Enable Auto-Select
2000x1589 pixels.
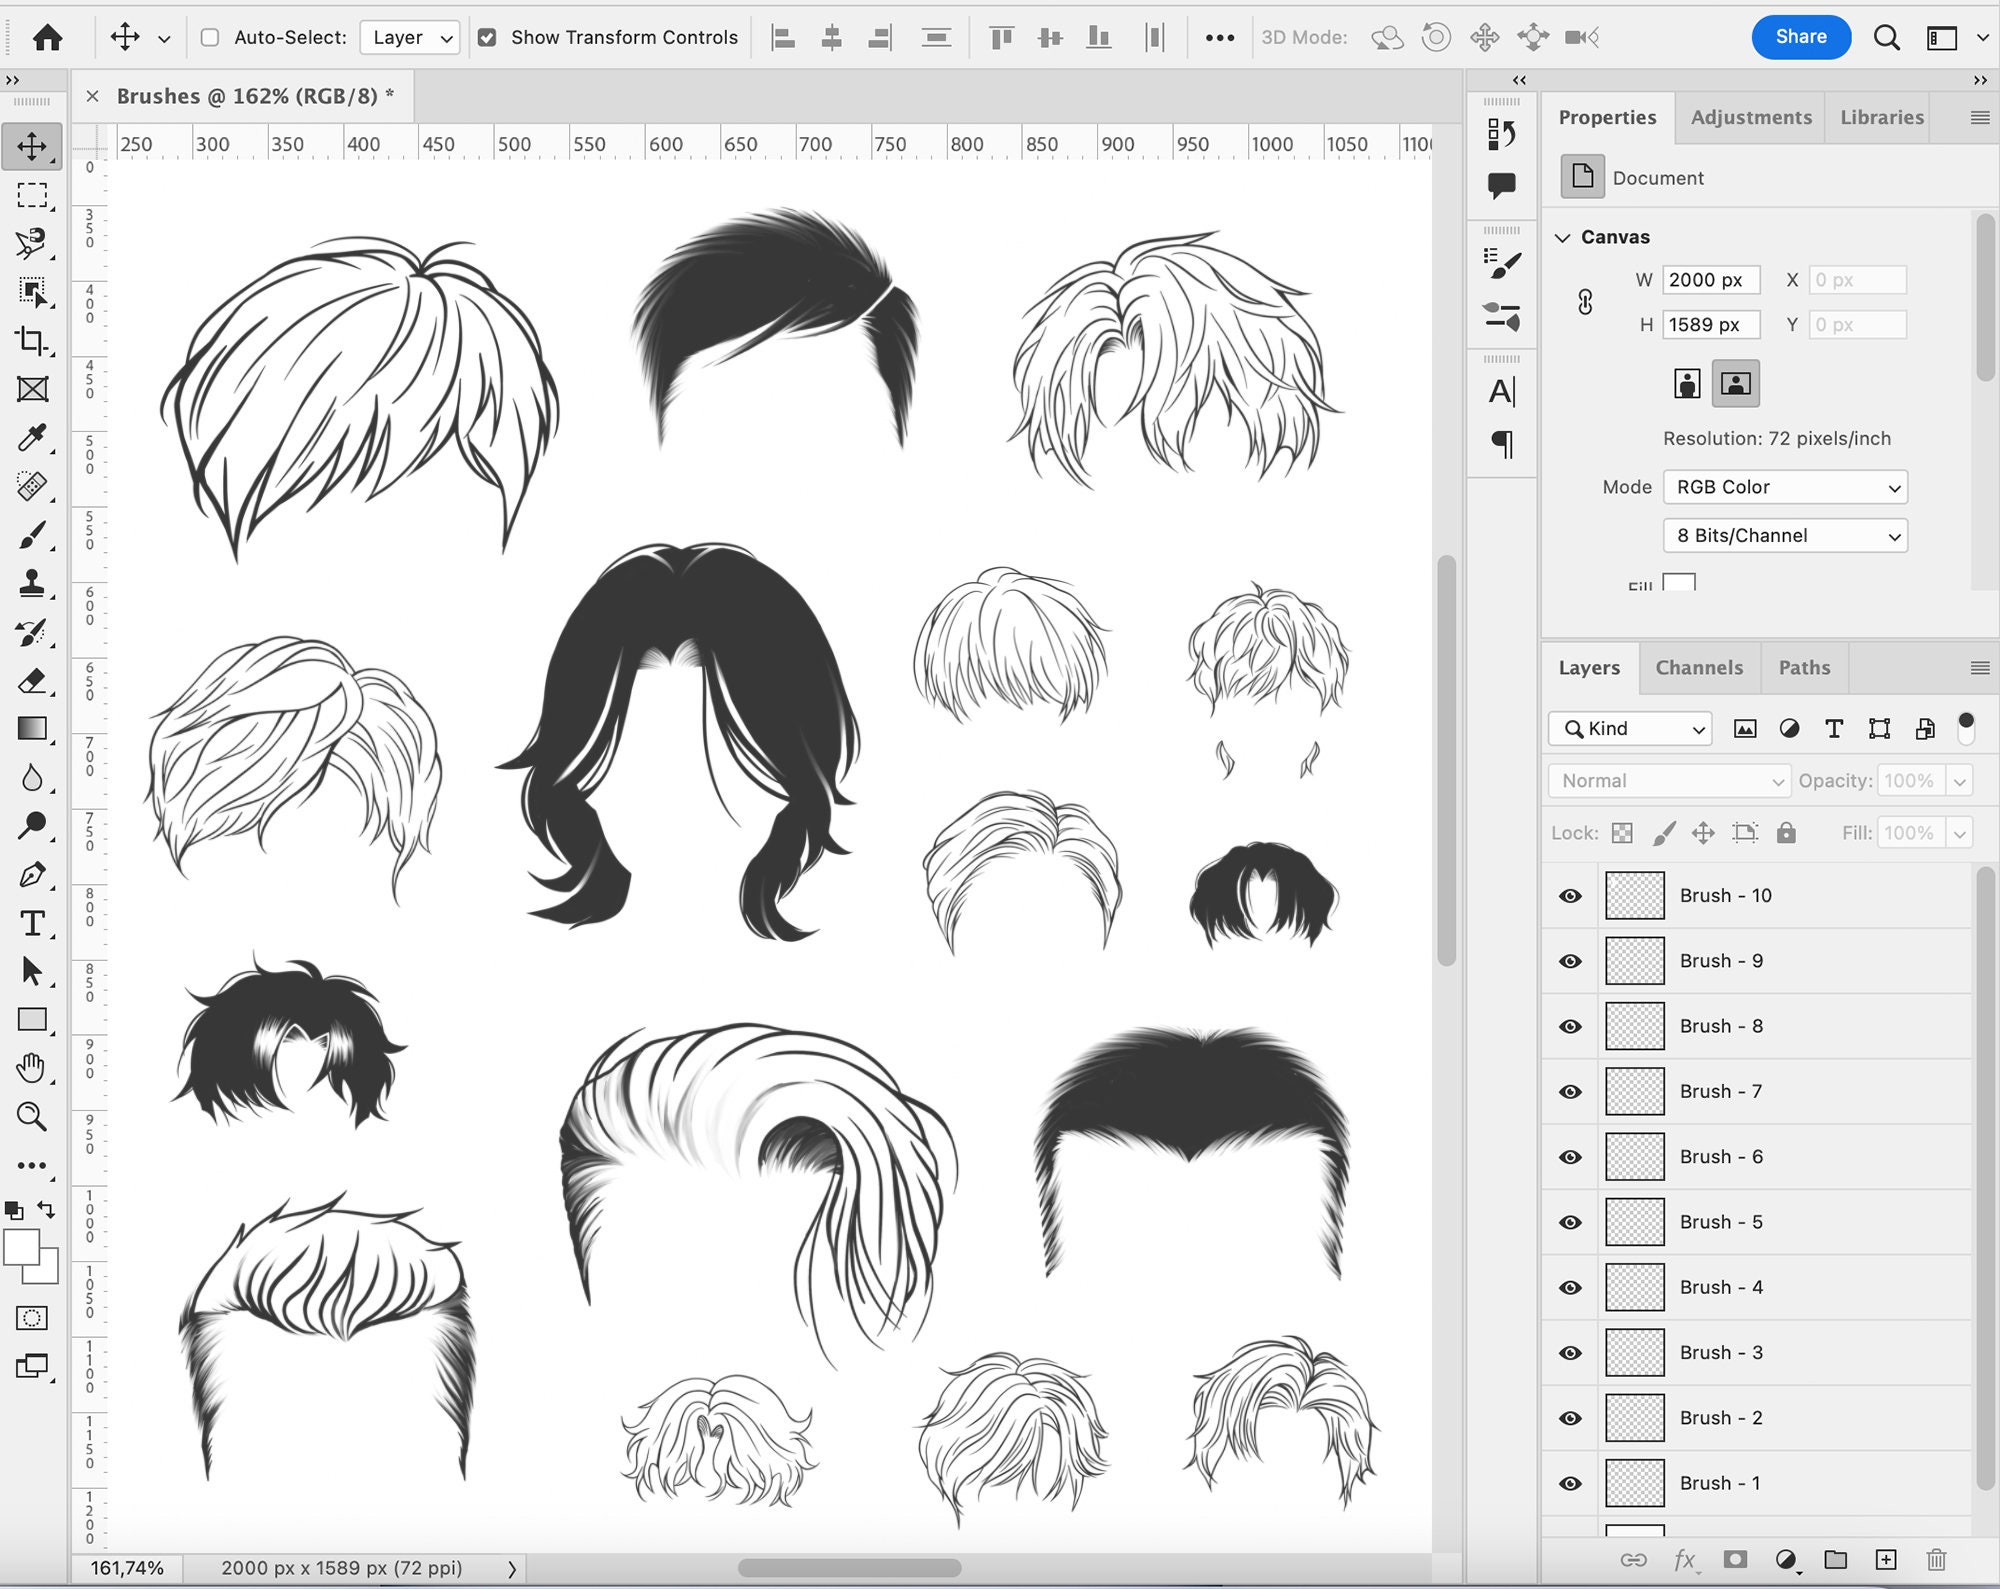208,37
